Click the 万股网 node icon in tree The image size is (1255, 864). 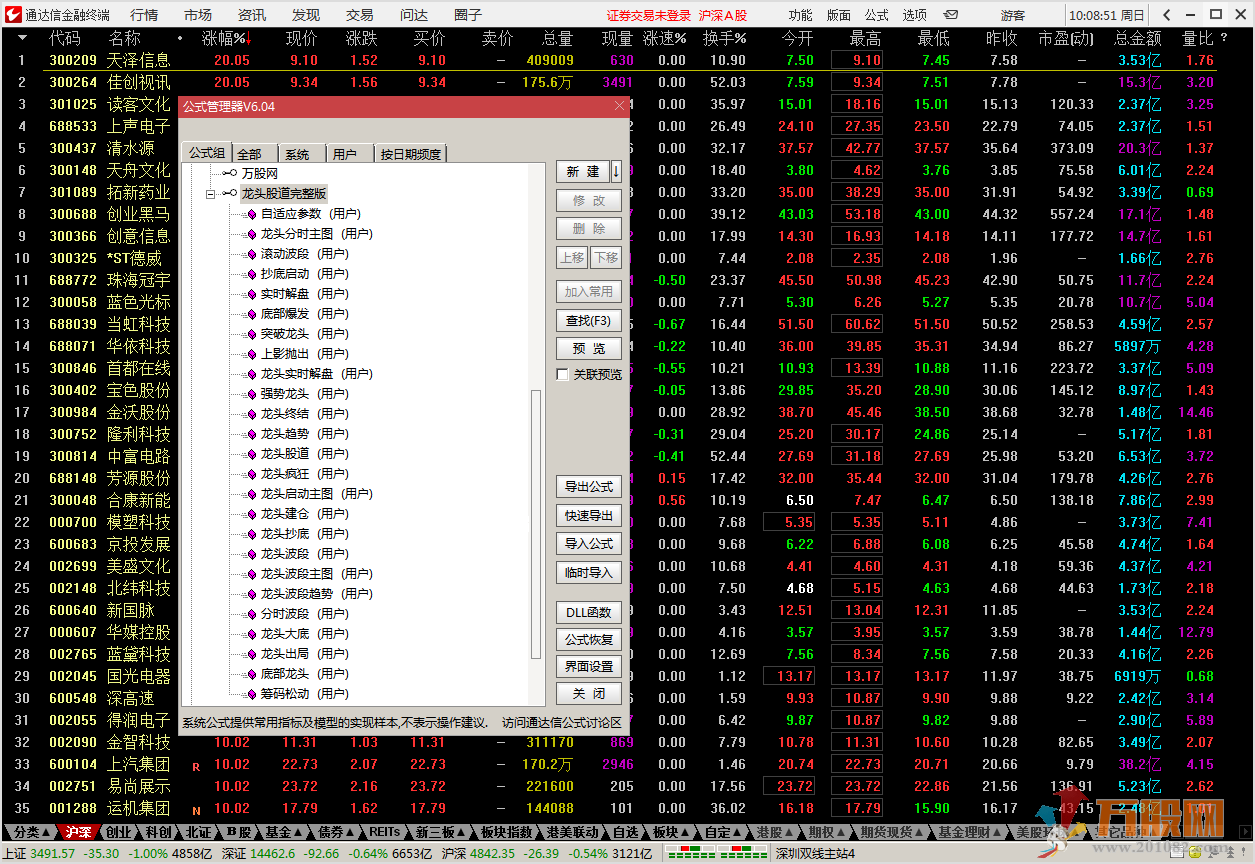pyautogui.click(x=230, y=173)
